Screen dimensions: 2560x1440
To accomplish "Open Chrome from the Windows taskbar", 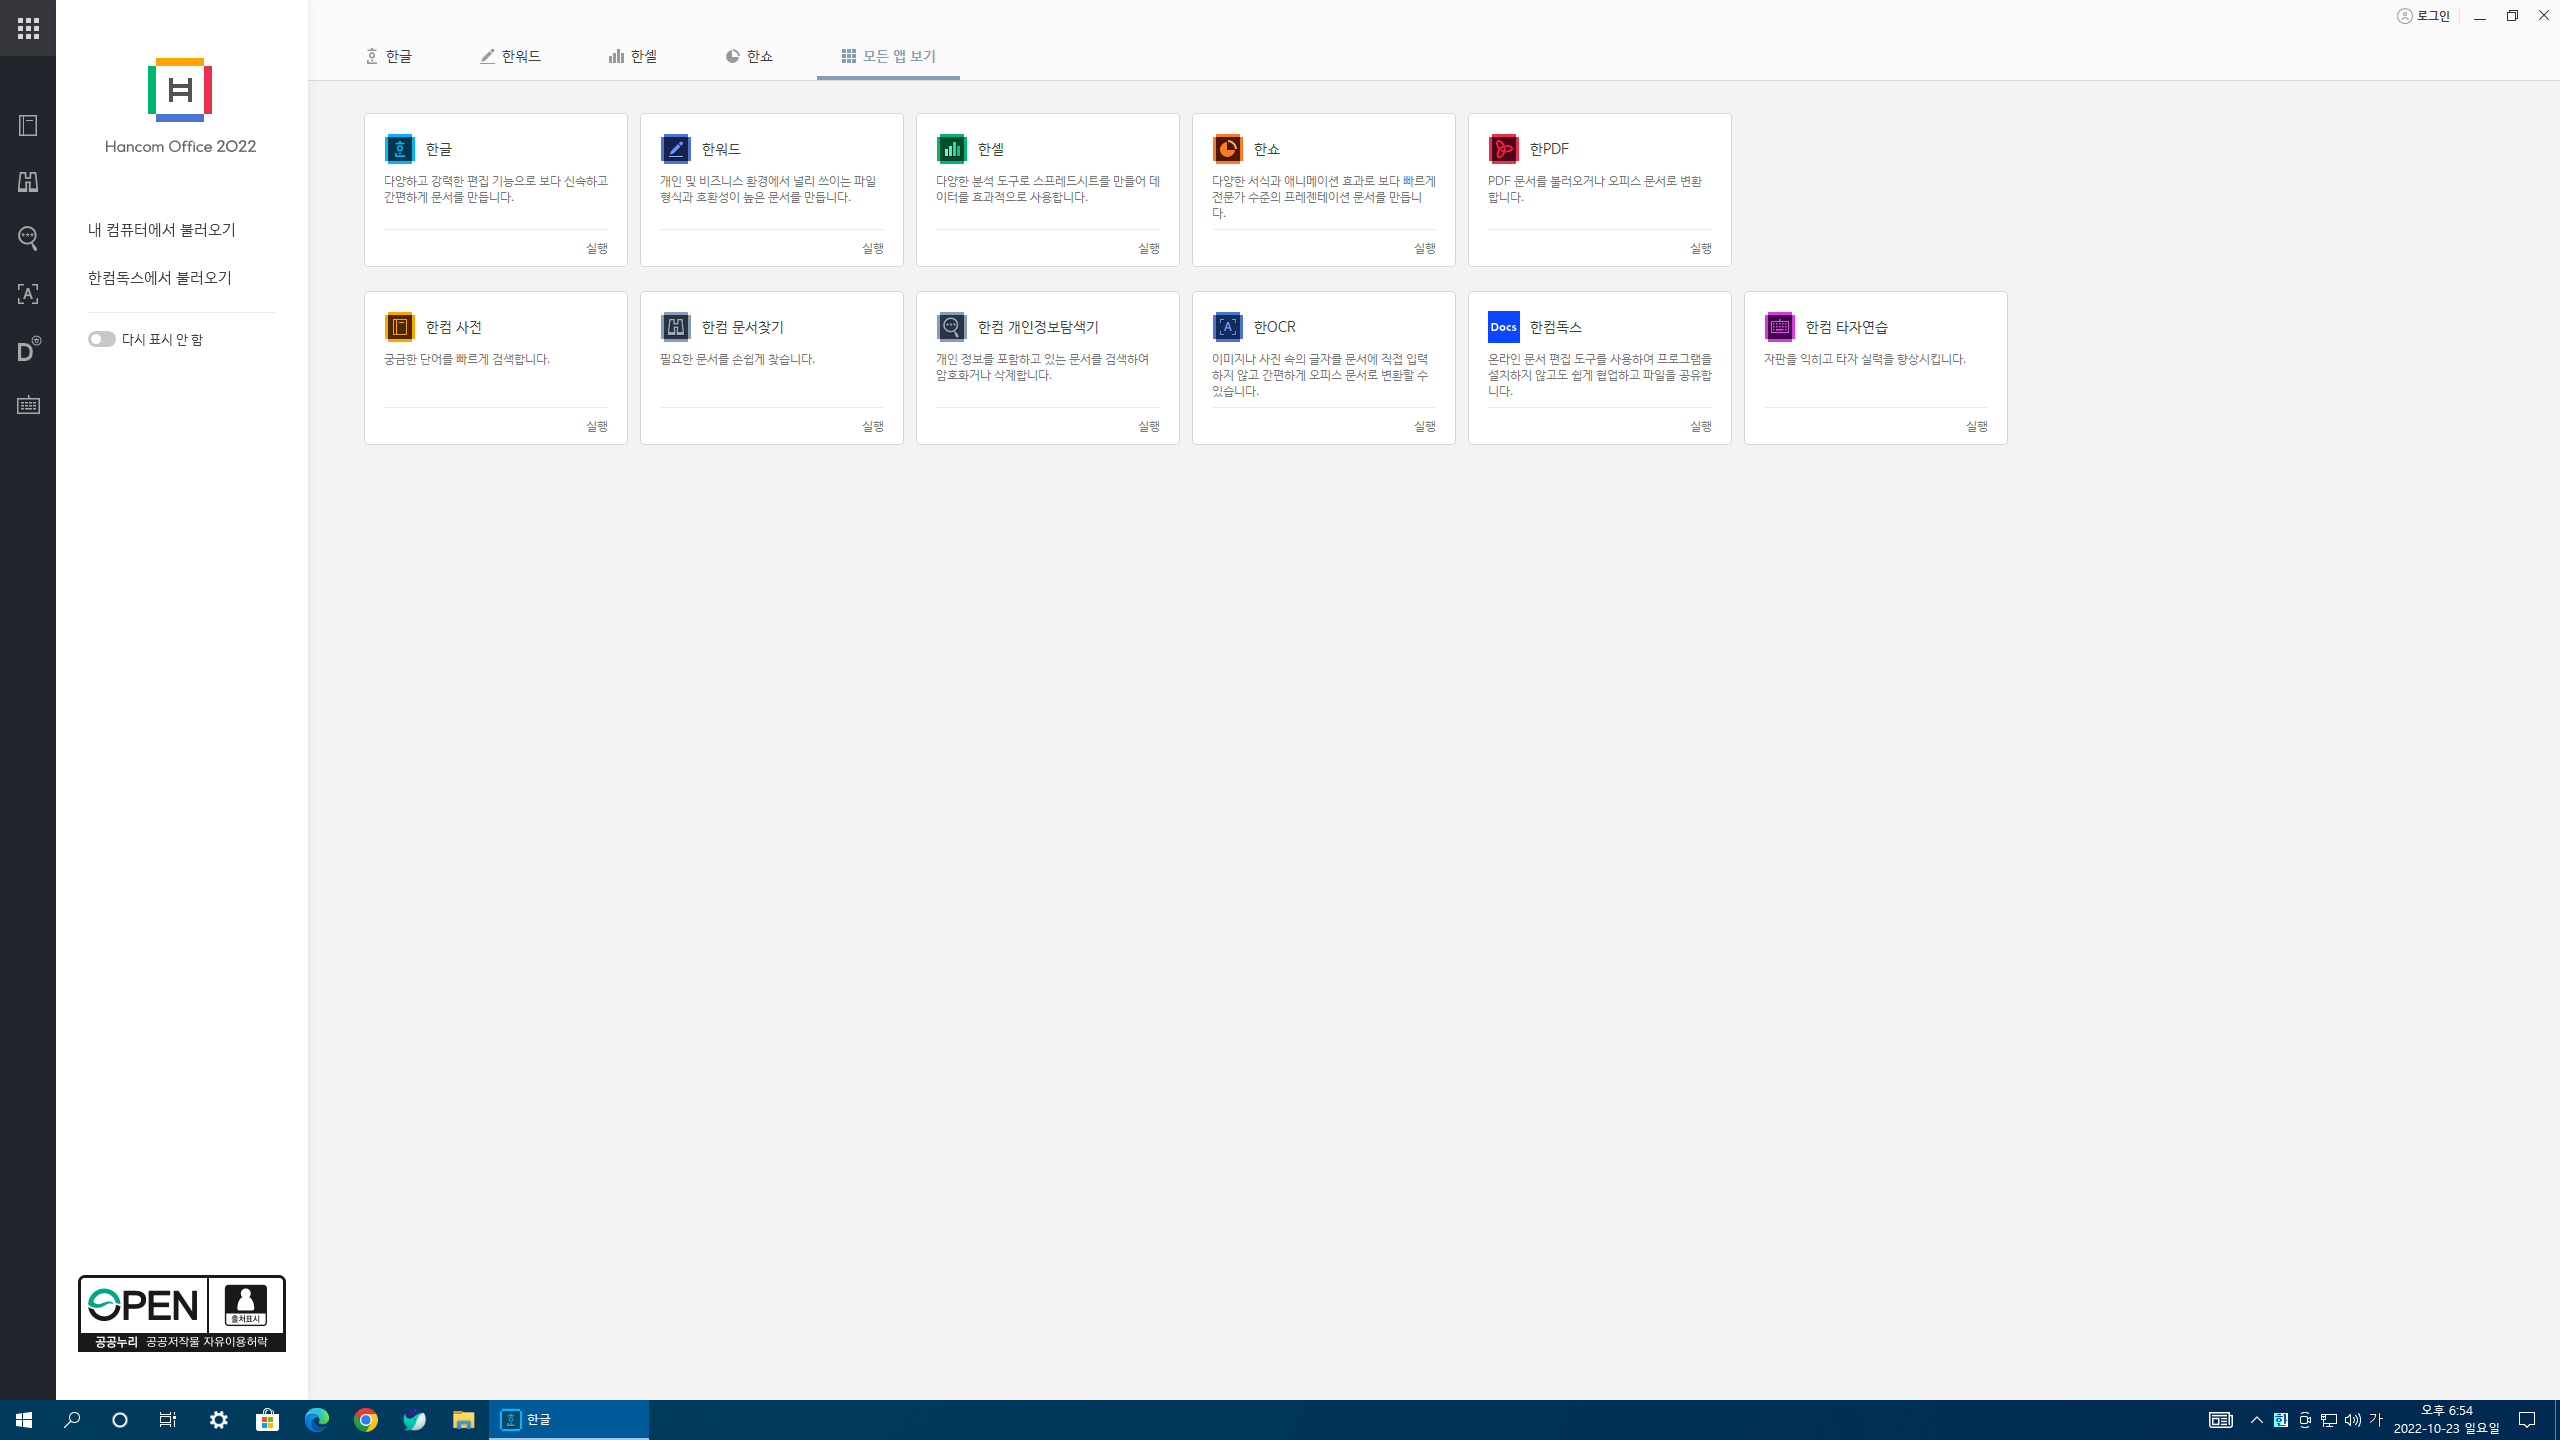I will point(366,1420).
